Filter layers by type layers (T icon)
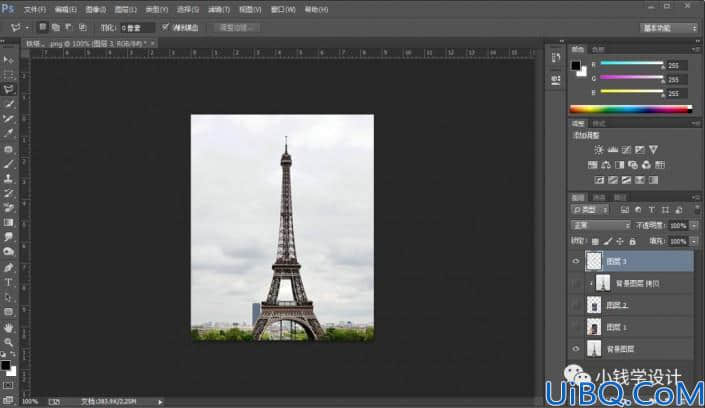 pyautogui.click(x=651, y=210)
